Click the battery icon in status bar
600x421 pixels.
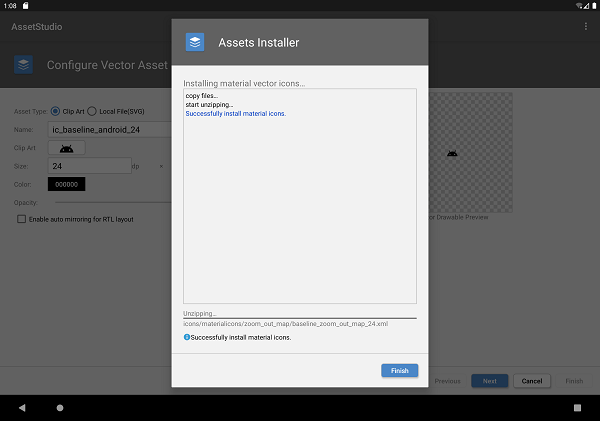click(594, 5)
